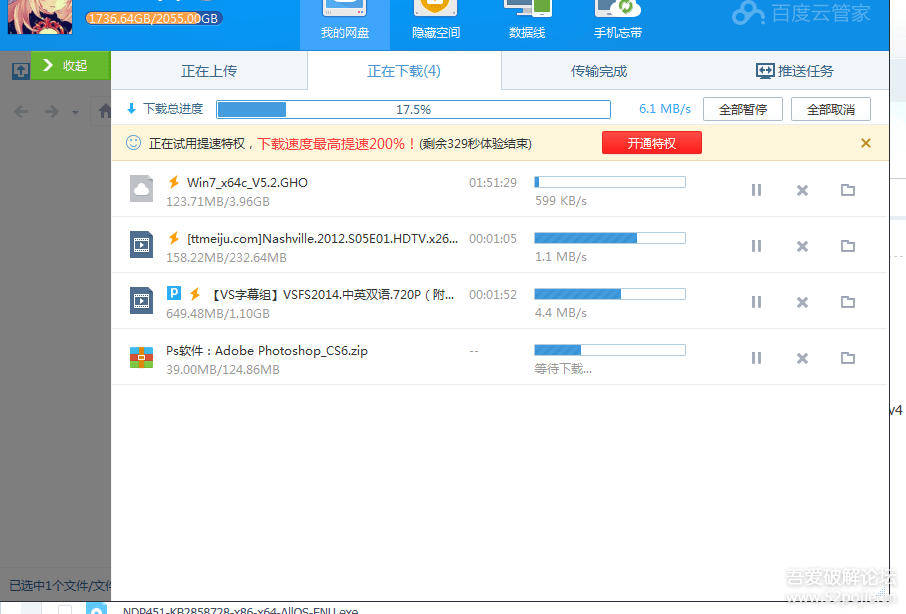This screenshot has width=906, height=614.
Task: Click the Nashville download progress bar
Action: [x=610, y=238]
